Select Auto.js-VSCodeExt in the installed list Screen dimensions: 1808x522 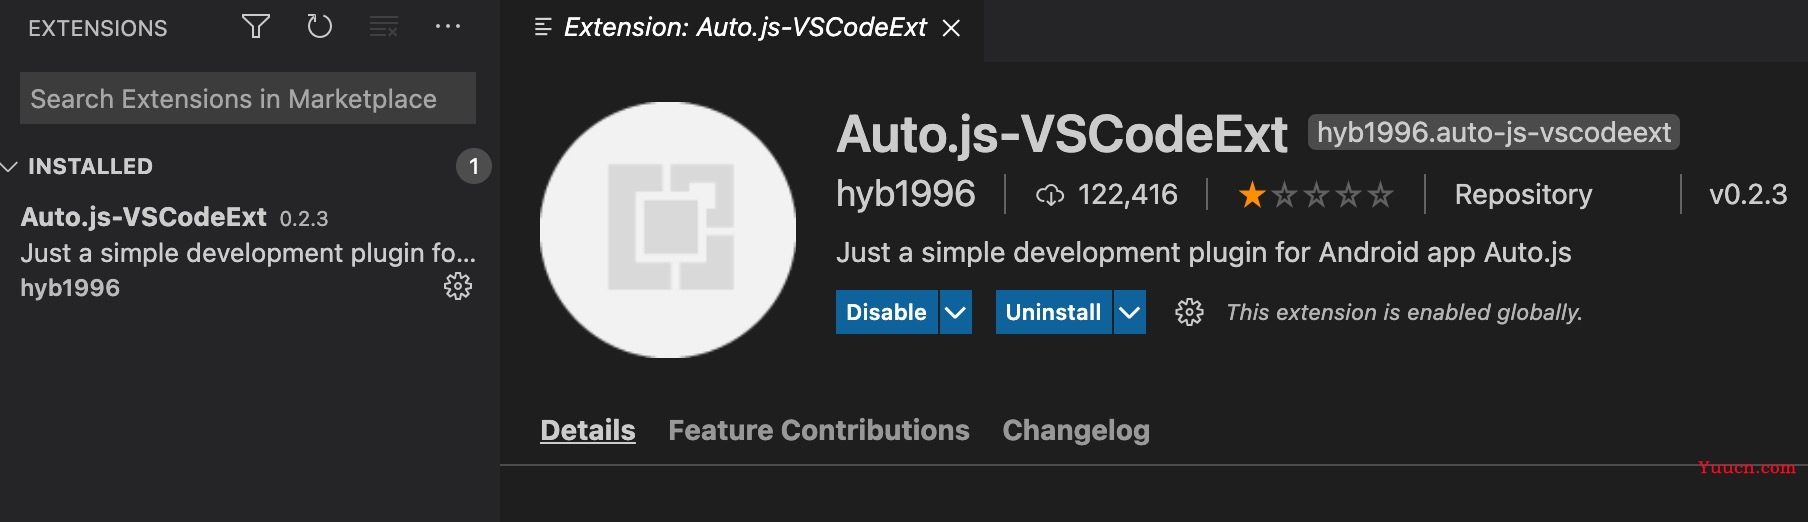click(x=248, y=252)
